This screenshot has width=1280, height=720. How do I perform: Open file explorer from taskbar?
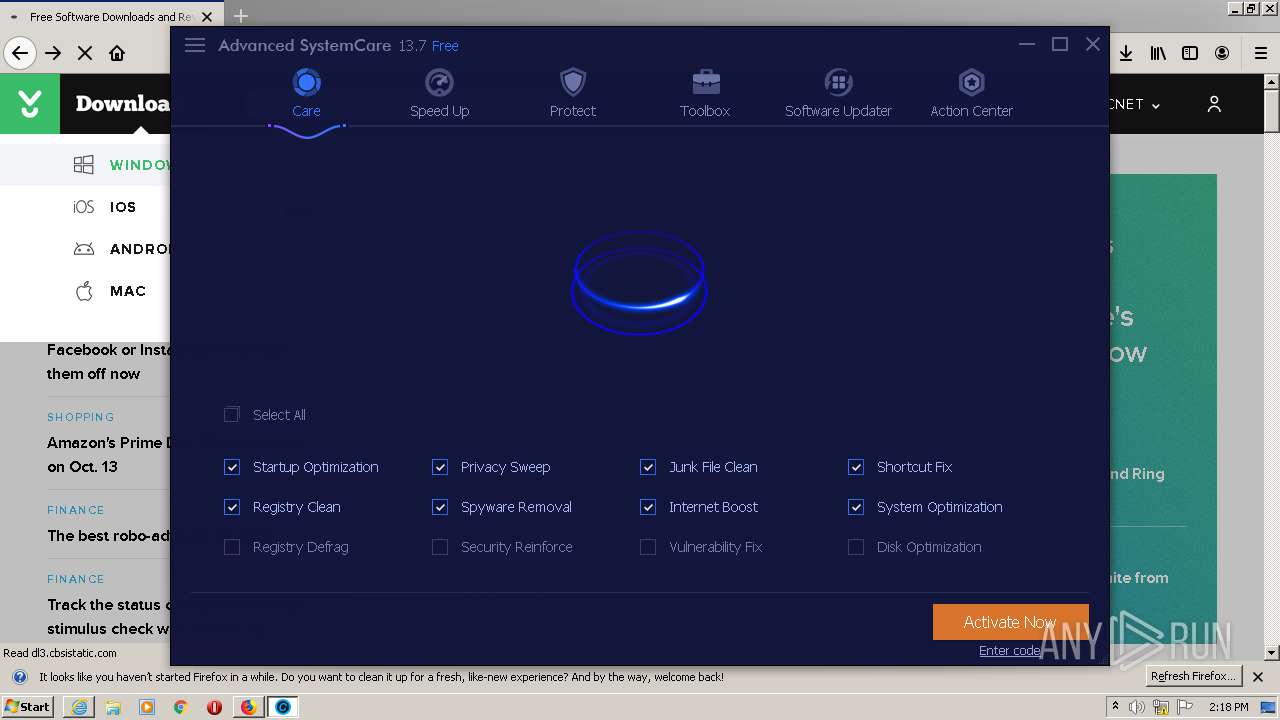pos(113,707)
